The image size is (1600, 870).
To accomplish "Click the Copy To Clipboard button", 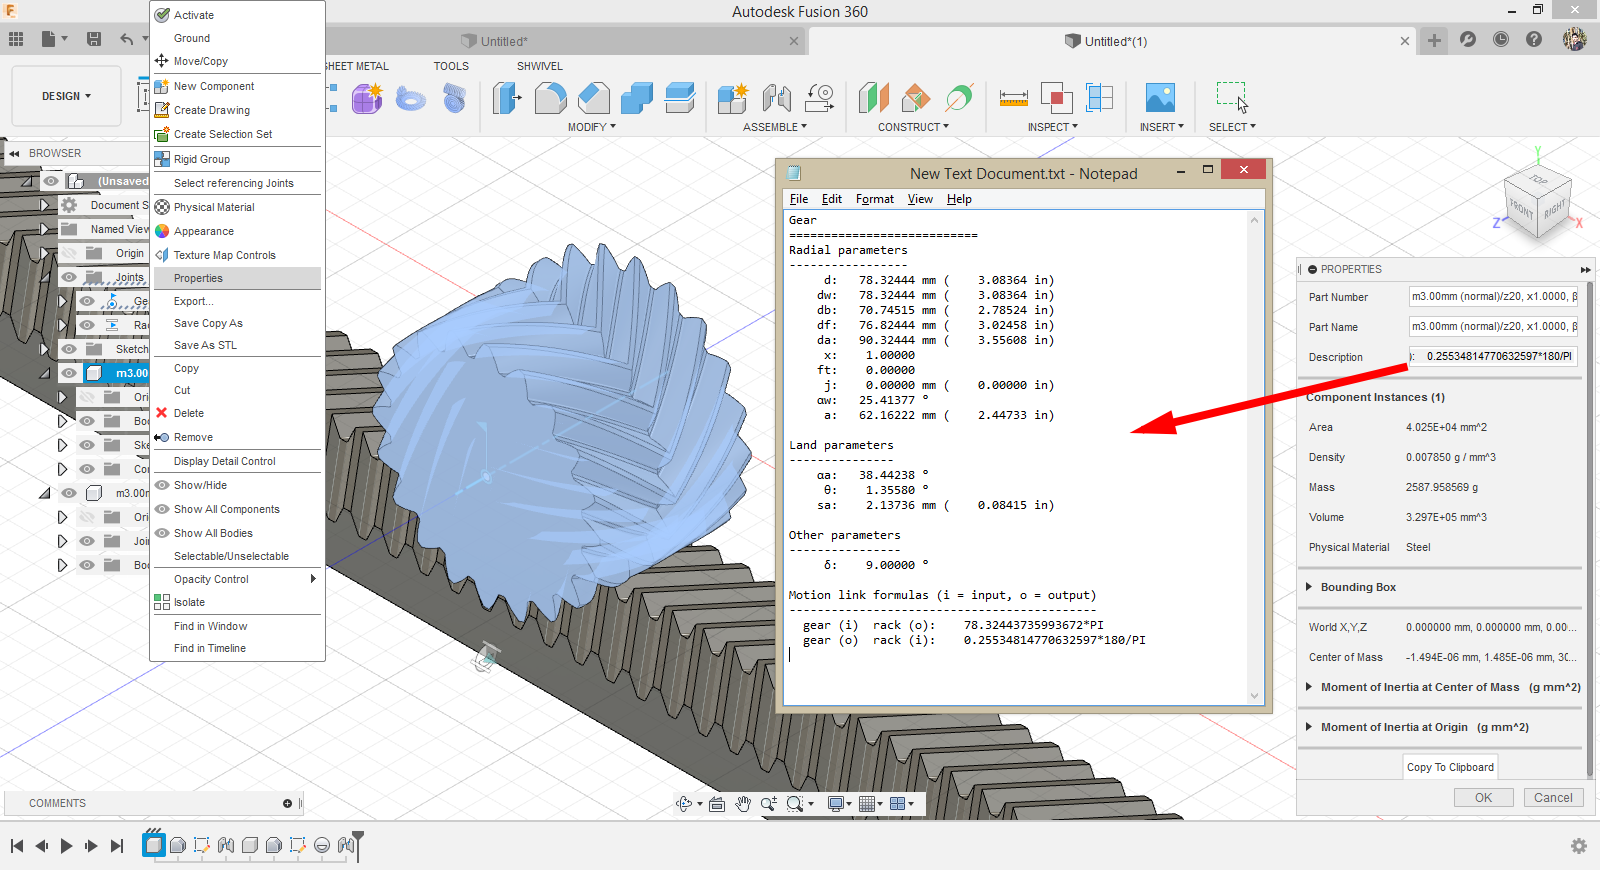I will click(x=1450, y=767).
